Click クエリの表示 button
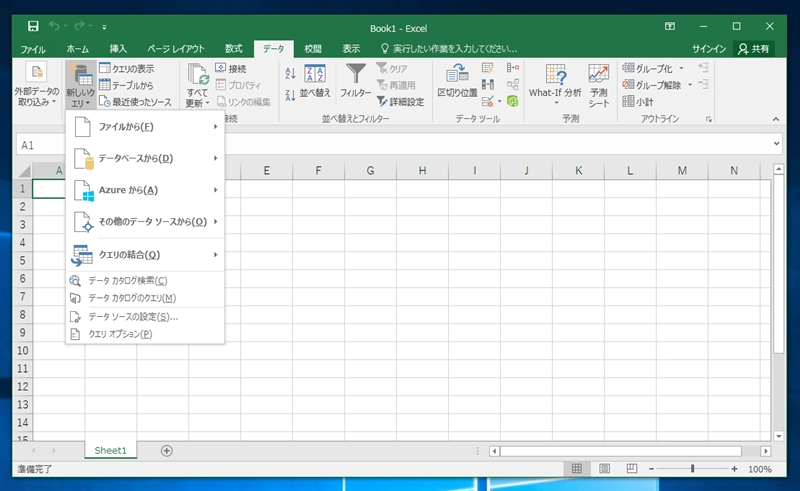The width and height of the screenshot is (800, 491). point(127,68)
